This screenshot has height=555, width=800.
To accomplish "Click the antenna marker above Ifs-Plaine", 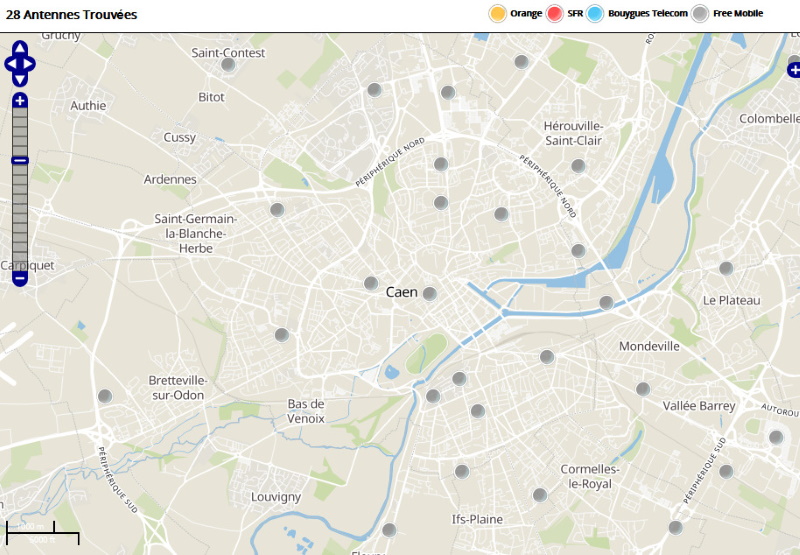I will tap(462, 471).
